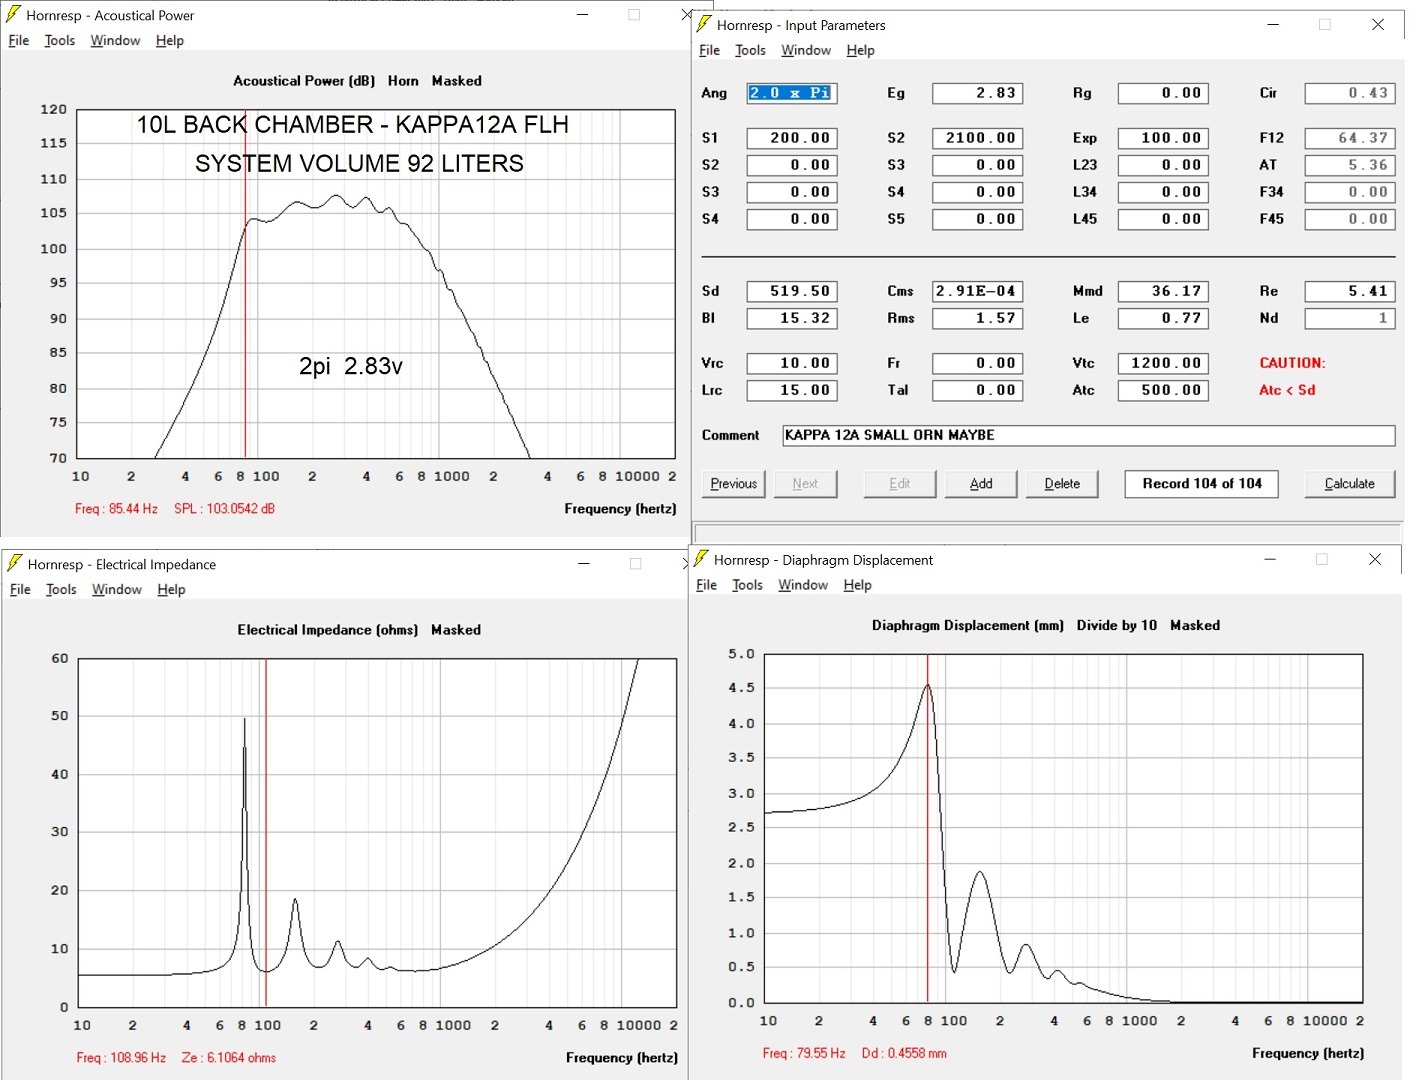Click the Record 104 of 104 box

pos(1202,484)
